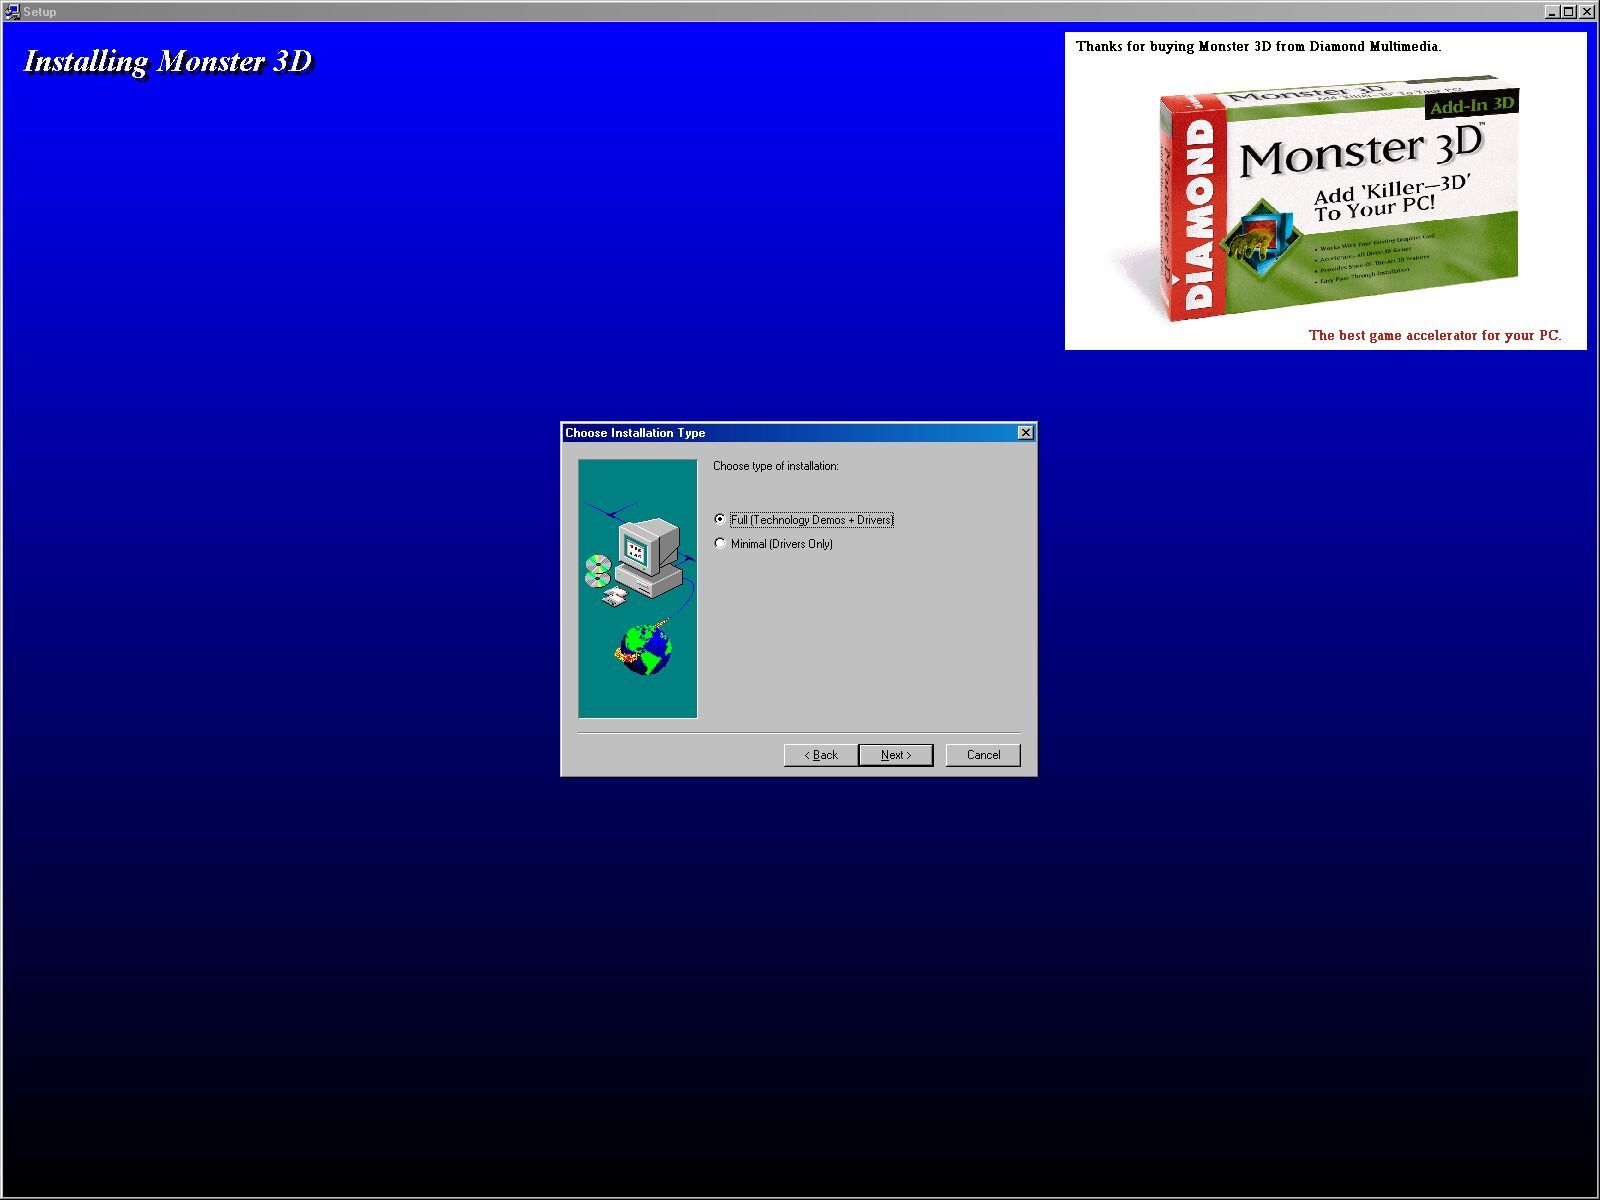
Task: Select Full (Technology Demos + Drivers) option
Action: click(804, 520)
